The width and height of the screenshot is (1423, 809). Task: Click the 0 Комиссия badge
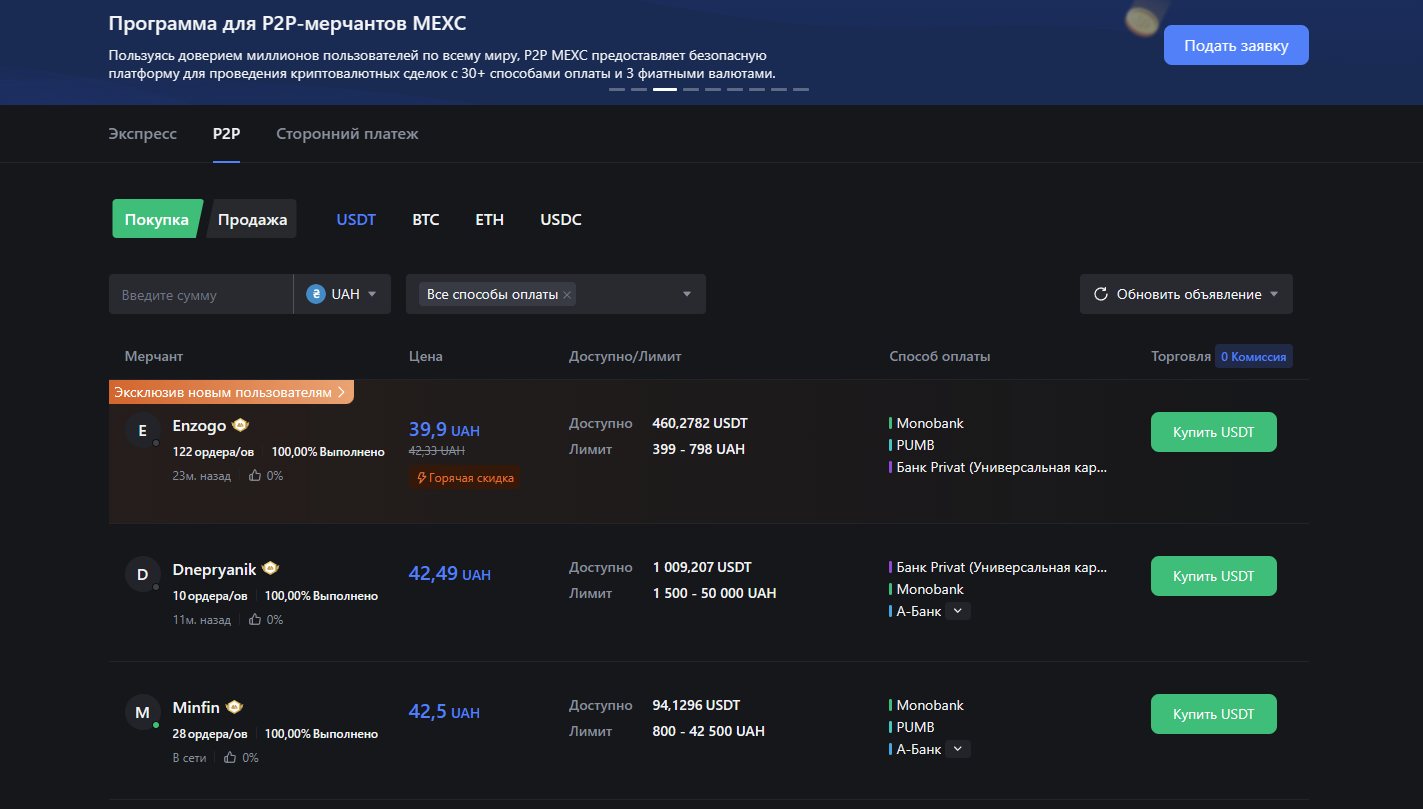tap(1254, 356)
